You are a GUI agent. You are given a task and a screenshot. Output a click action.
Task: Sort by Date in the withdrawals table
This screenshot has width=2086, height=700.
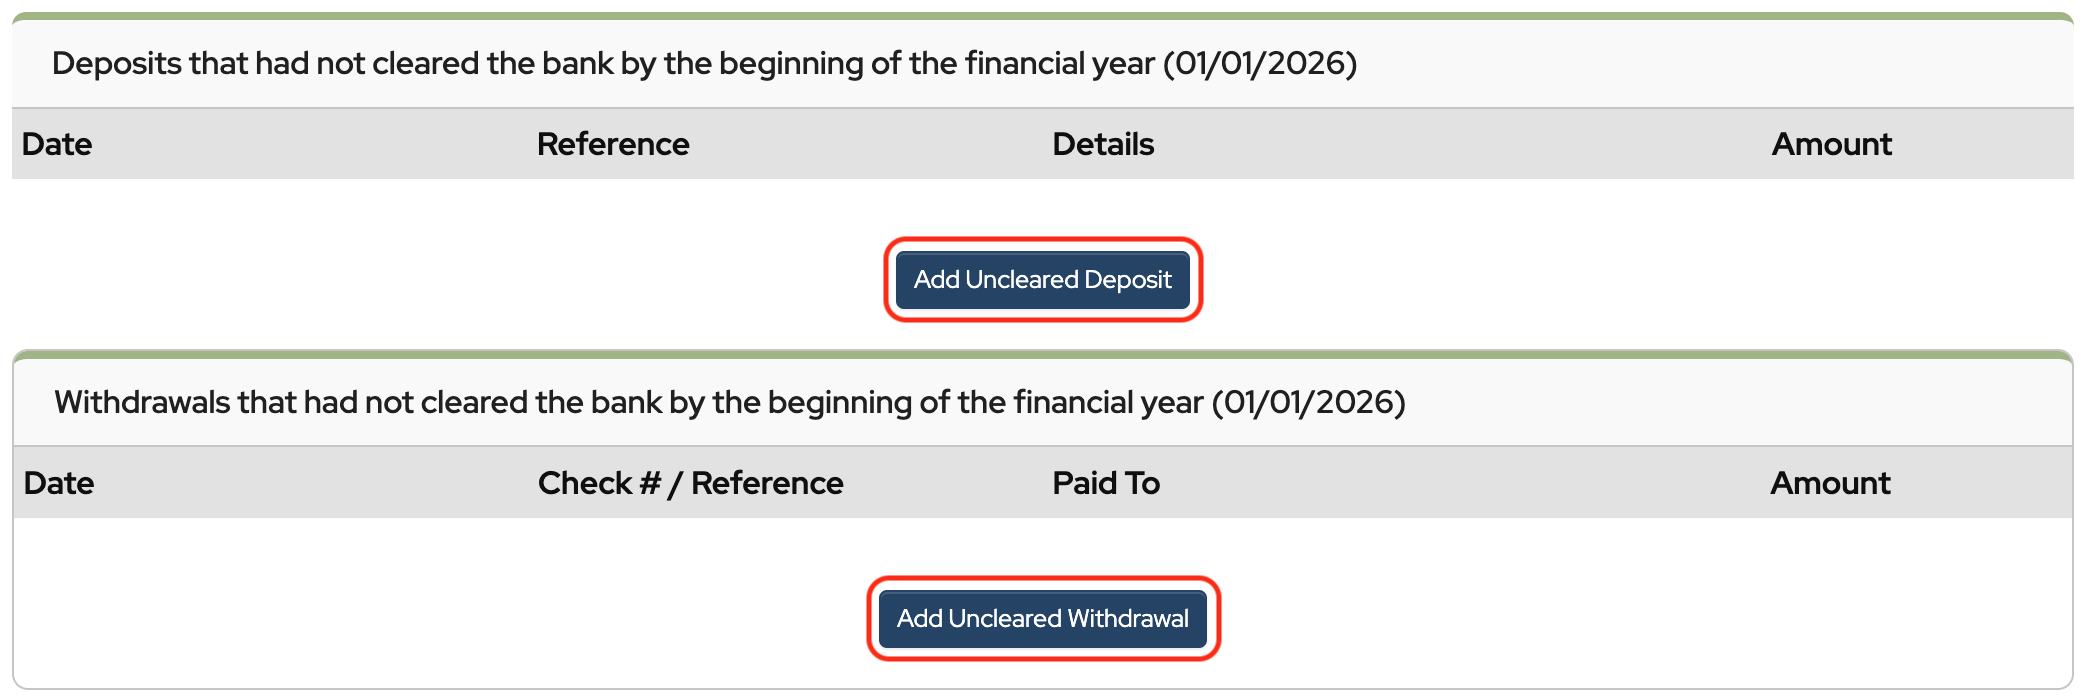pyautogui.click(x=59, y=483)
